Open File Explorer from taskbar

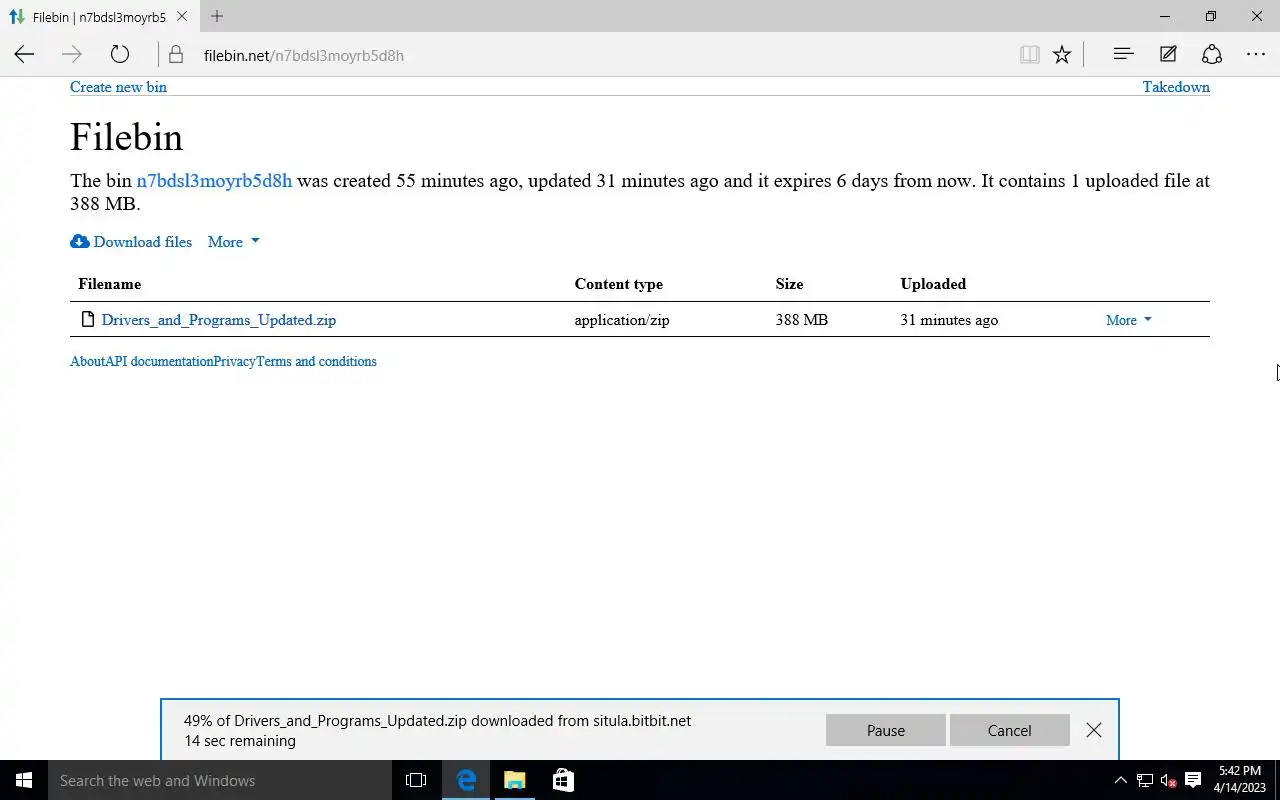click(514, 780)
